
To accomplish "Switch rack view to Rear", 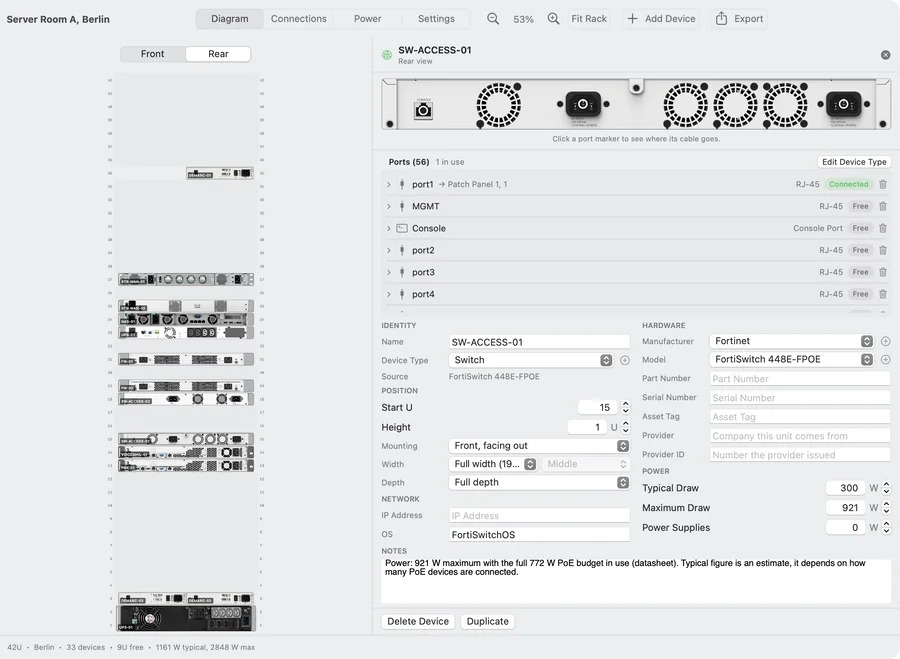I will (x=218, y=54).
